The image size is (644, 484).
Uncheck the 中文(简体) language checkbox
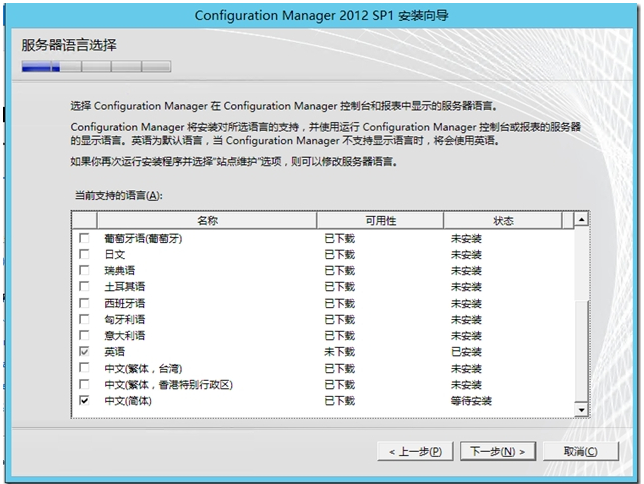pos(84,401)
